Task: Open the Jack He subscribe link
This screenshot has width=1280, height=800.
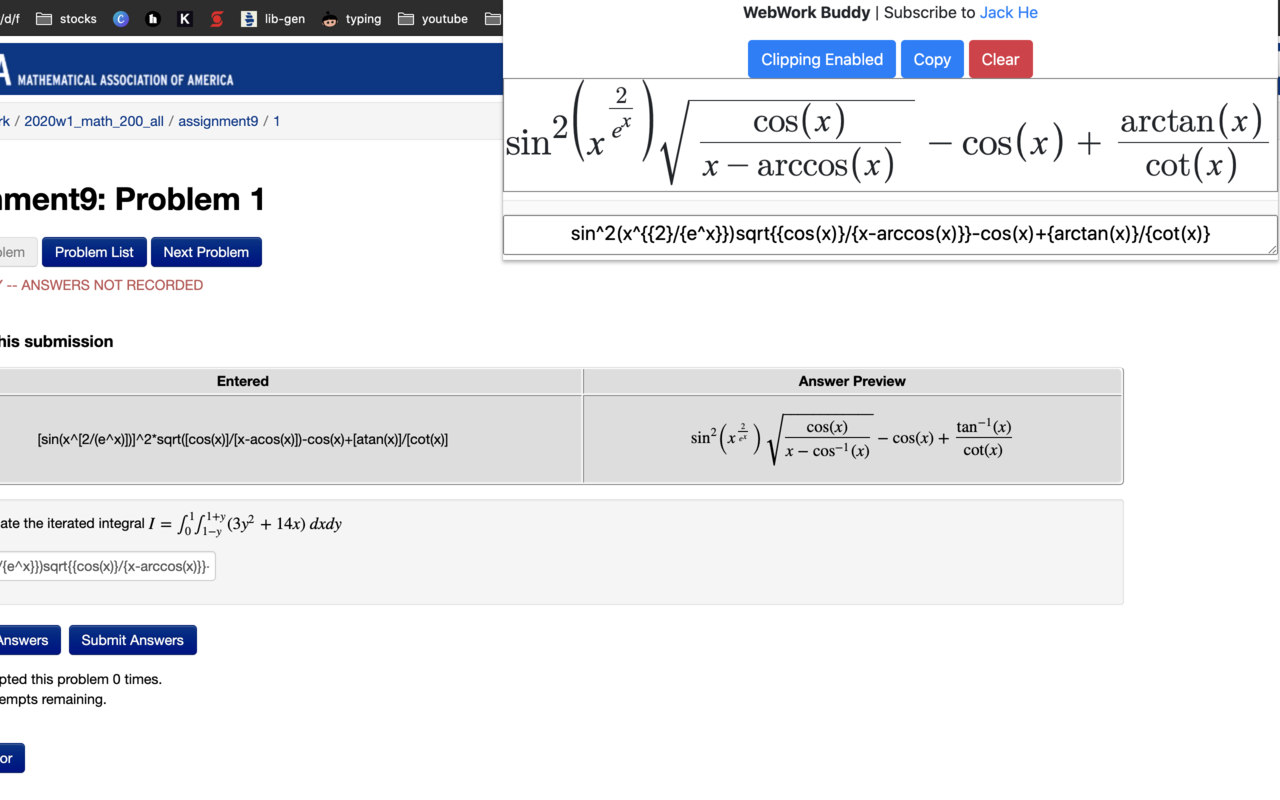Action: point(1009,13)
